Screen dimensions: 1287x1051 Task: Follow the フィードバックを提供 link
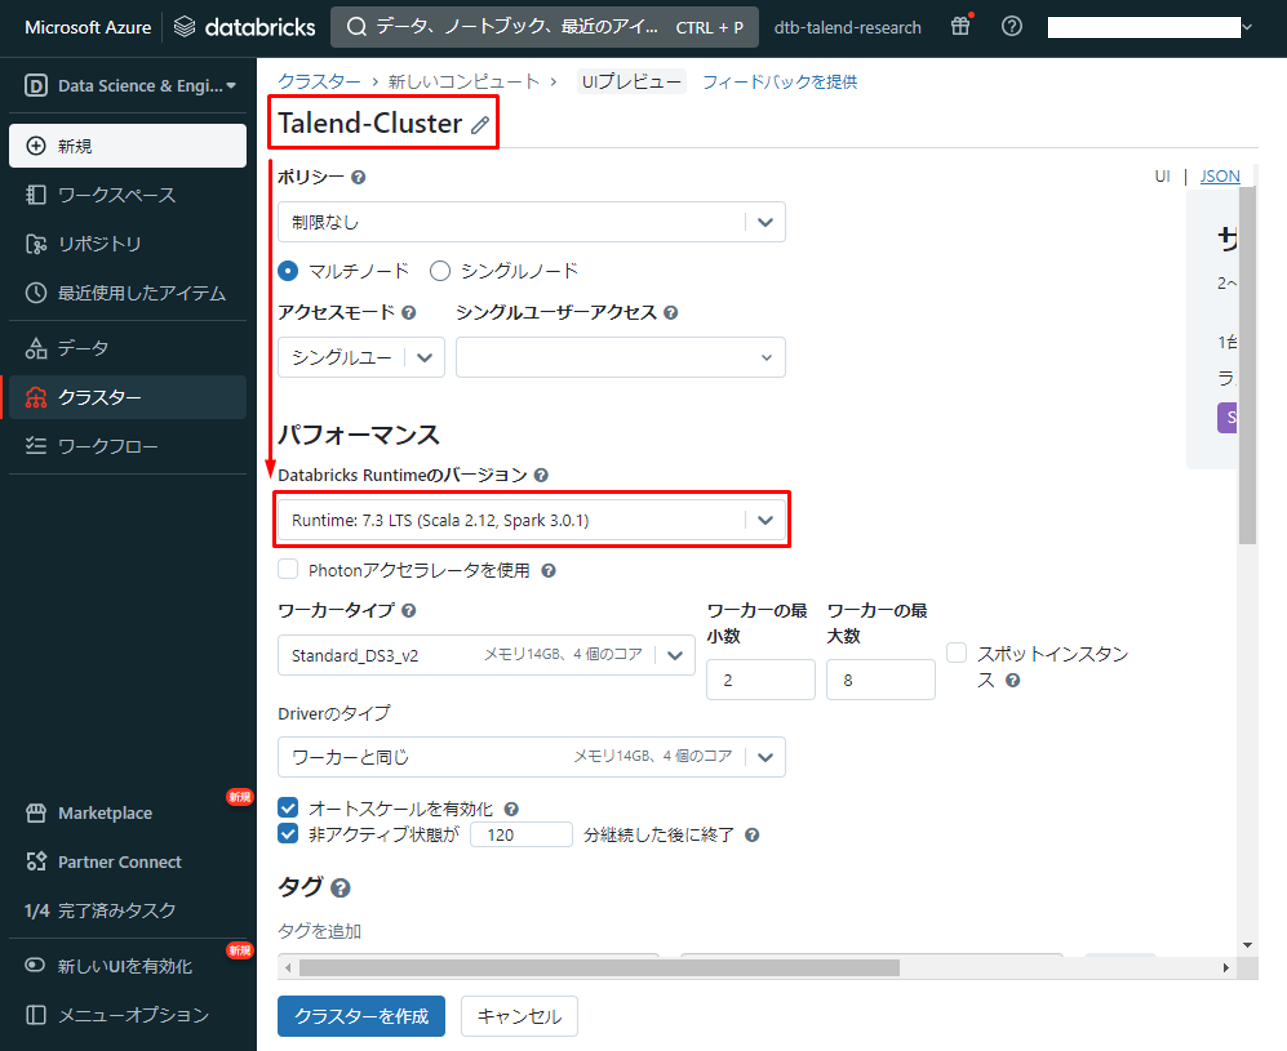pos(779,82)
